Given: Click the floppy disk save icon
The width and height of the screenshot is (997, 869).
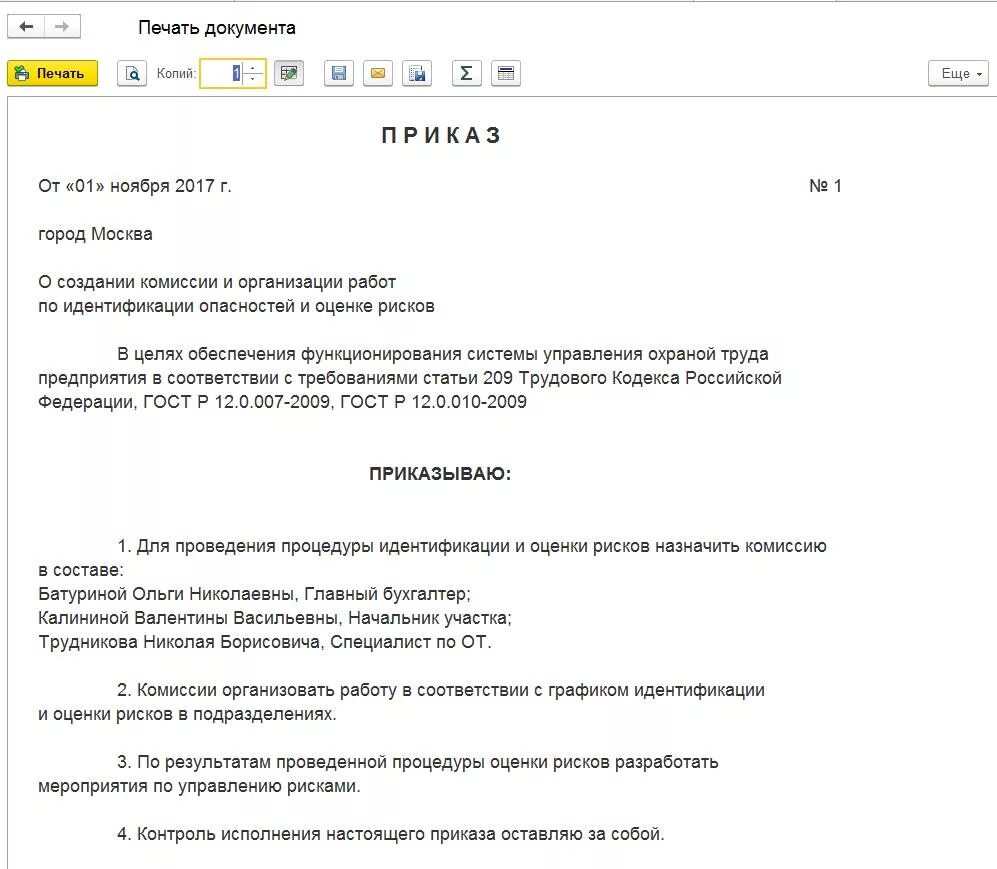Looking at the screenshot, I should (339, 73).
